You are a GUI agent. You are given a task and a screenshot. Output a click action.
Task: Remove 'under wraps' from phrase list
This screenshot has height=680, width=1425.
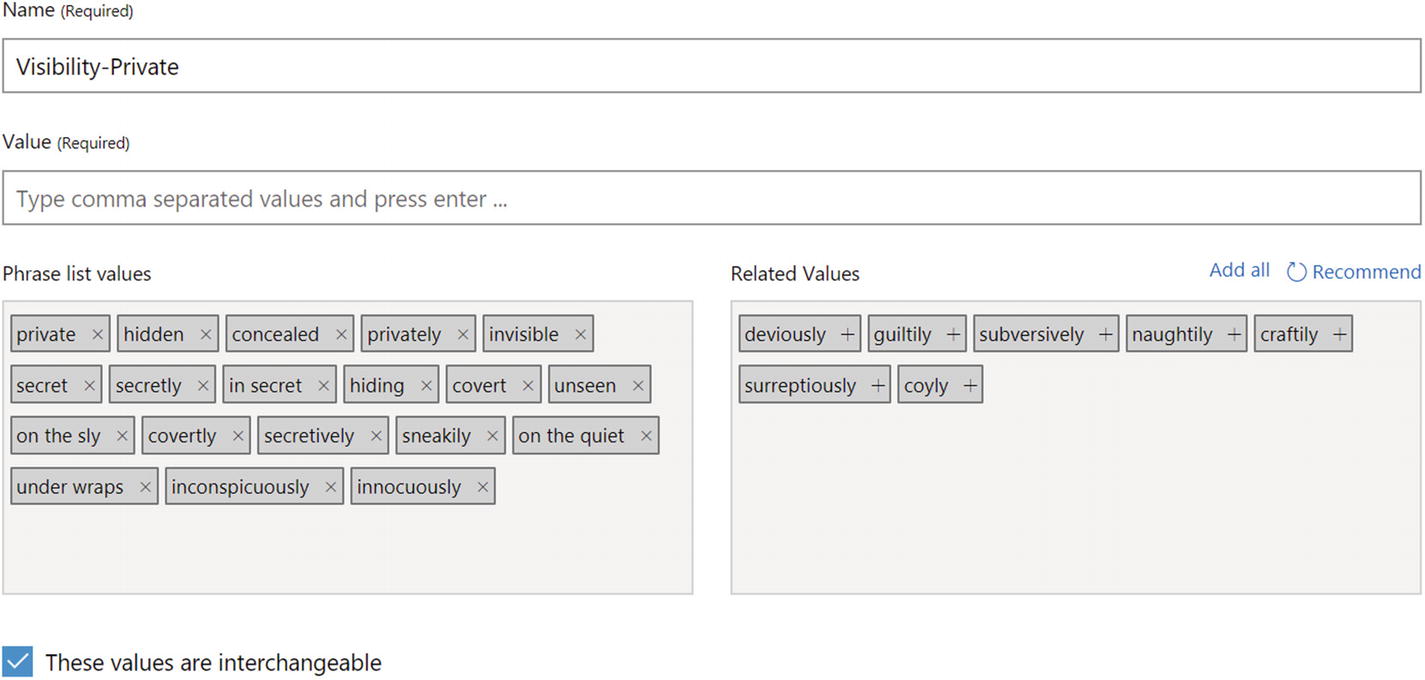(x=145, y=487)
